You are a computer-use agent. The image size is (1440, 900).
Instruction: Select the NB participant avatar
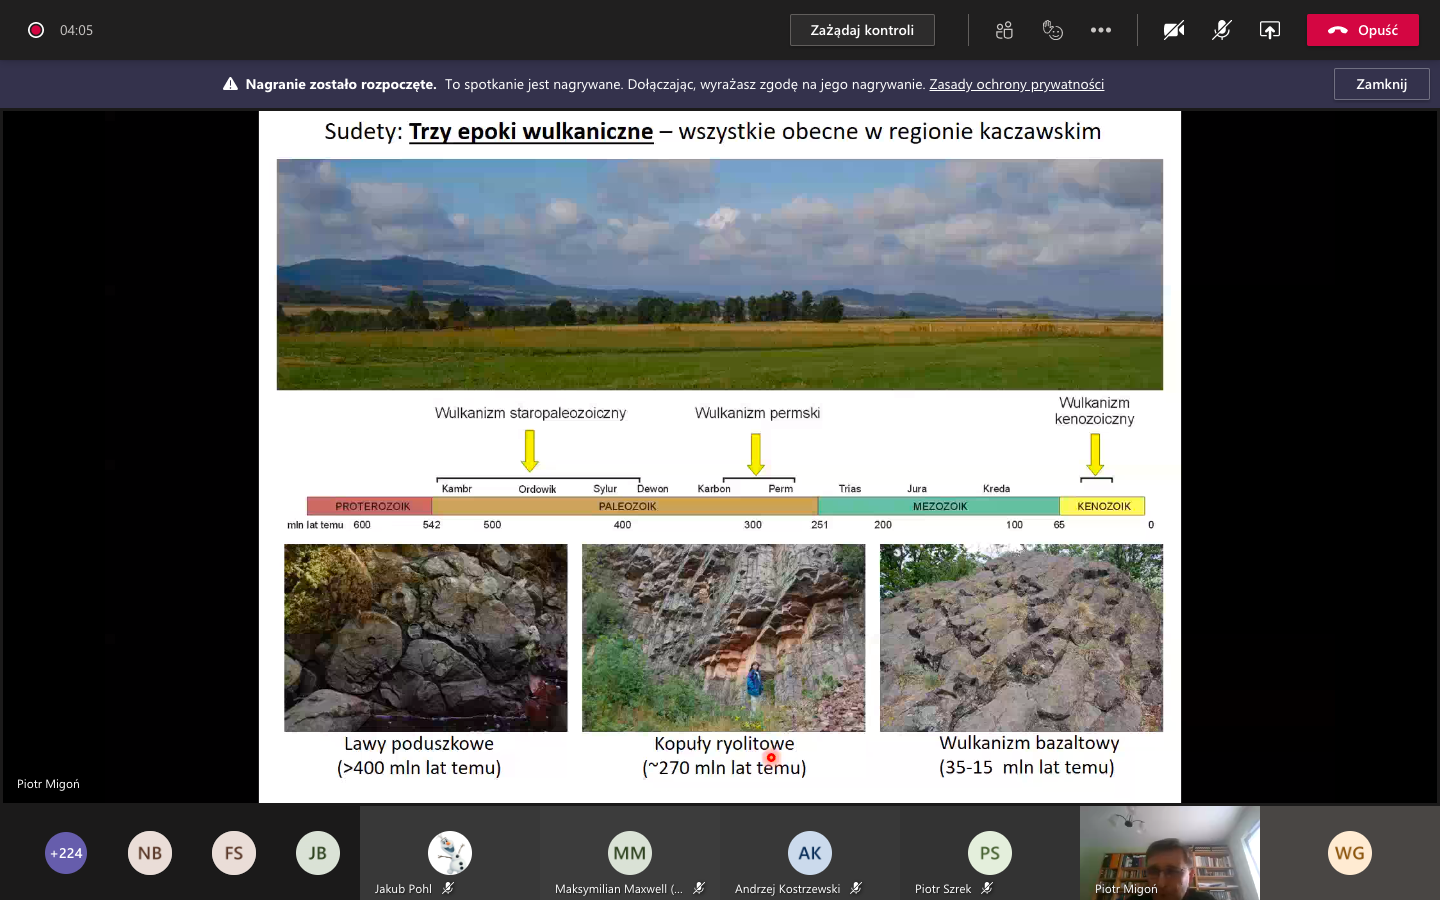click(x=150, y=853)
